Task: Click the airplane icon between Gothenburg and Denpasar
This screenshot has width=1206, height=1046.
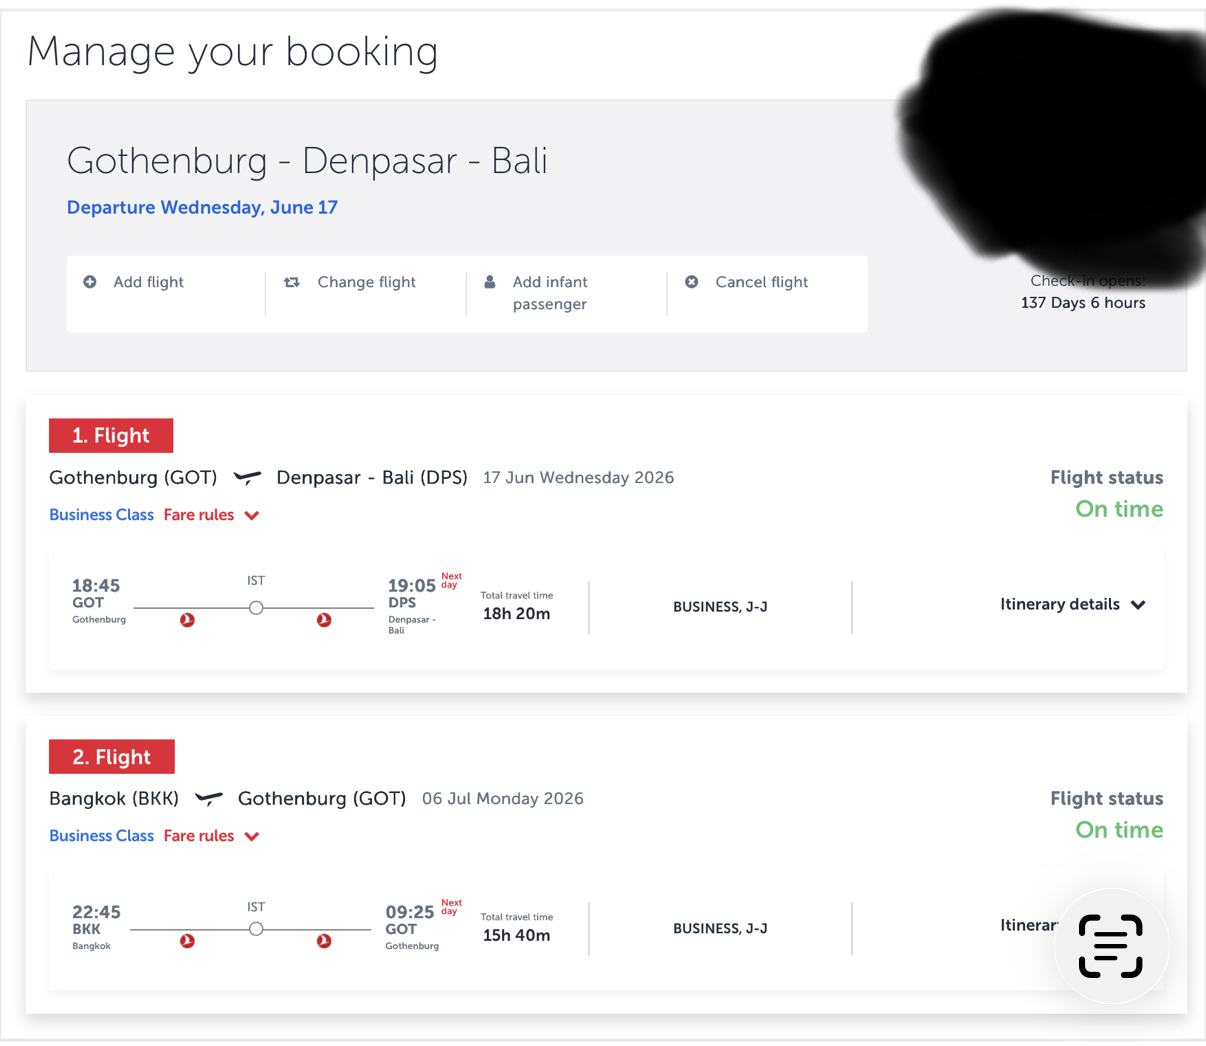Action: point(247,478)
